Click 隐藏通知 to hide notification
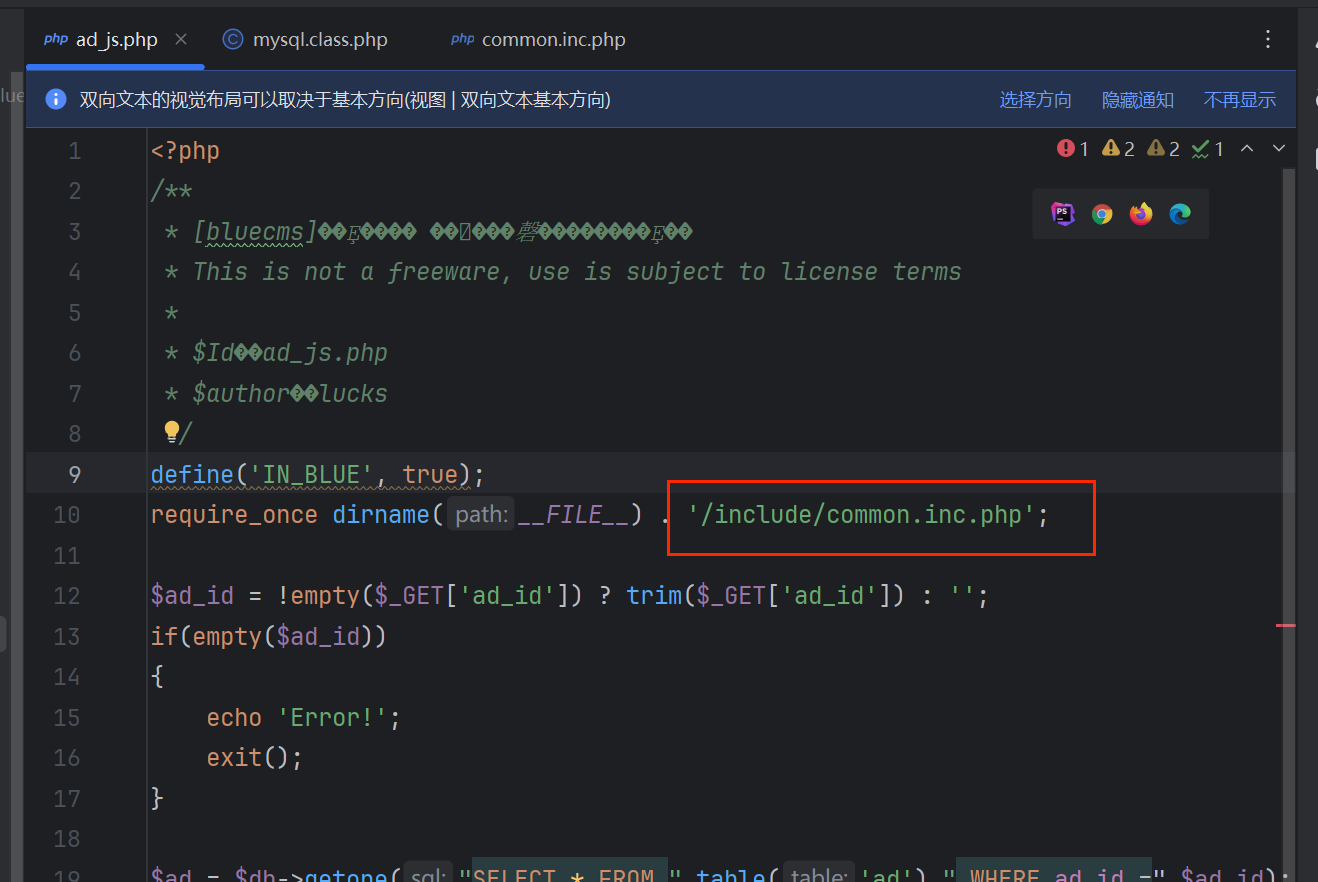The height and width of the screenshot is (882, 1318). (1137, 100)
